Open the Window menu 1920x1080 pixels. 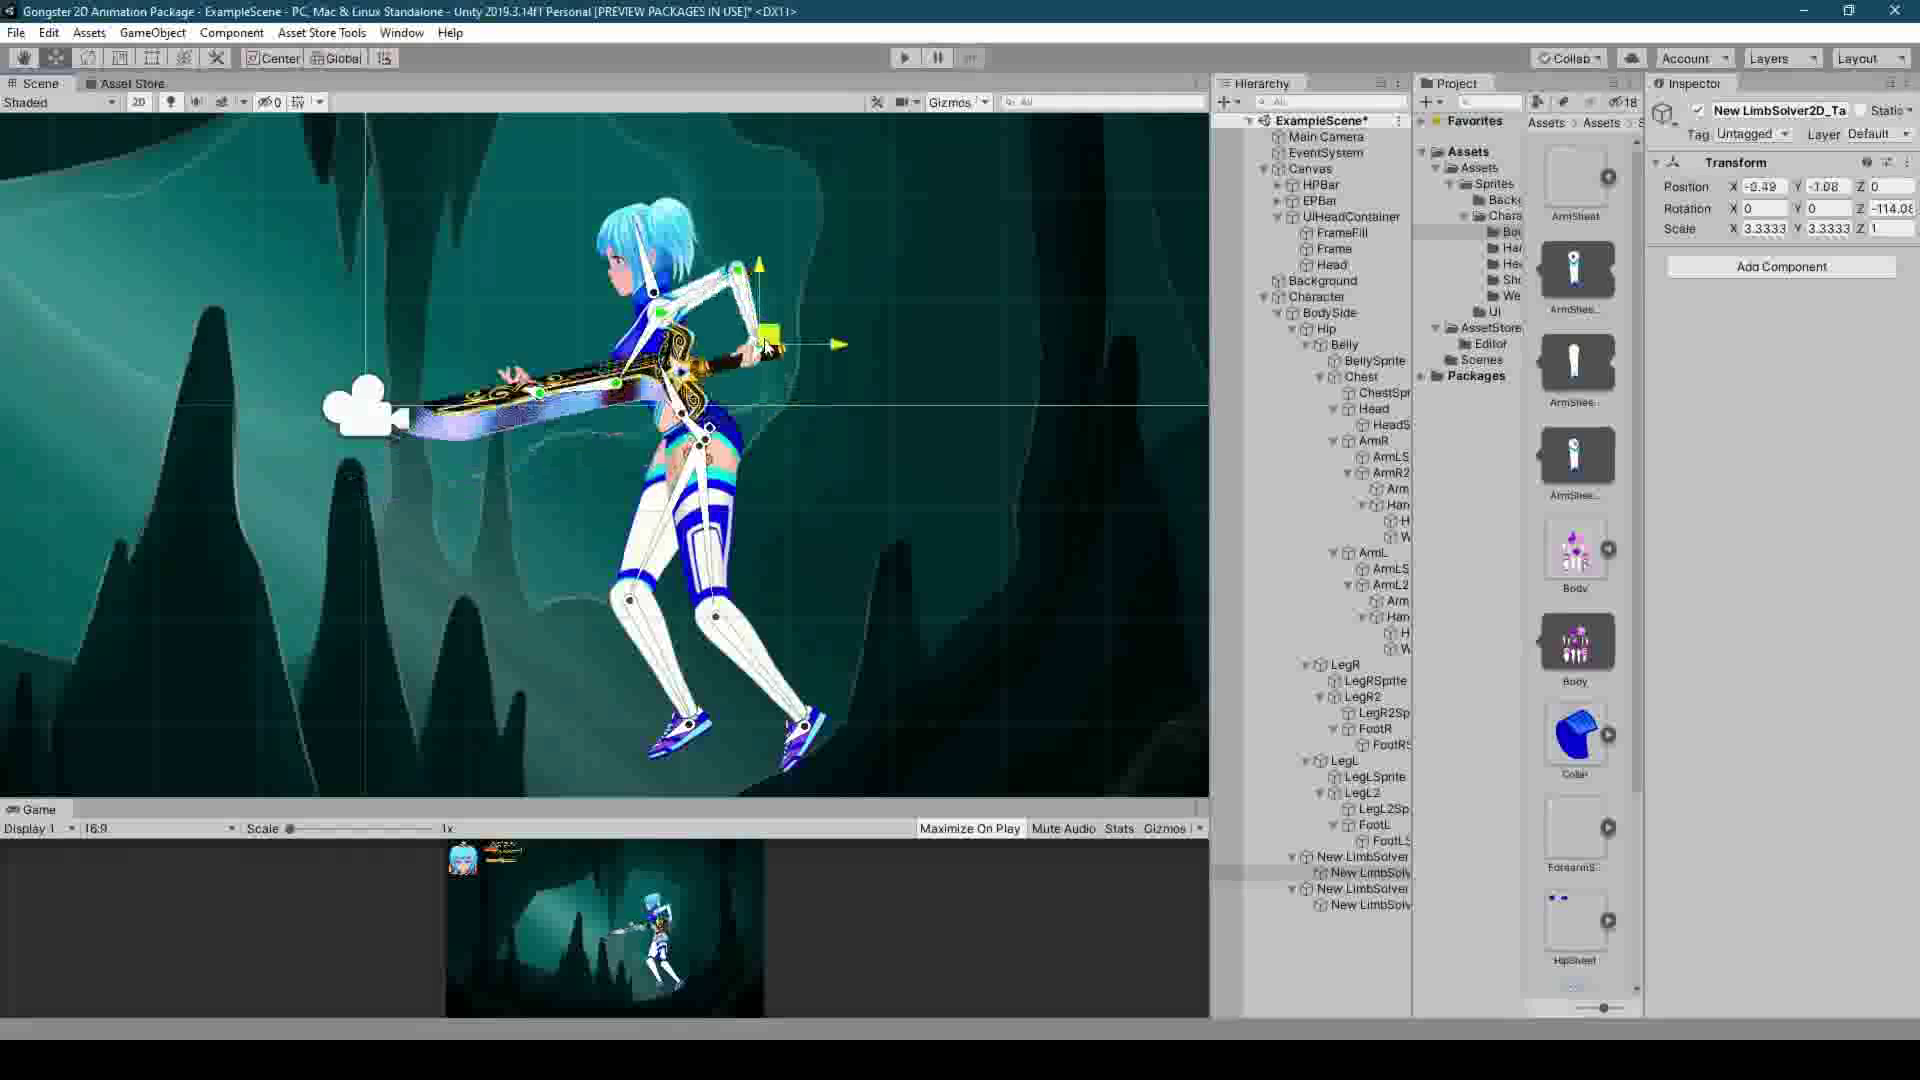tap(402, 33)
